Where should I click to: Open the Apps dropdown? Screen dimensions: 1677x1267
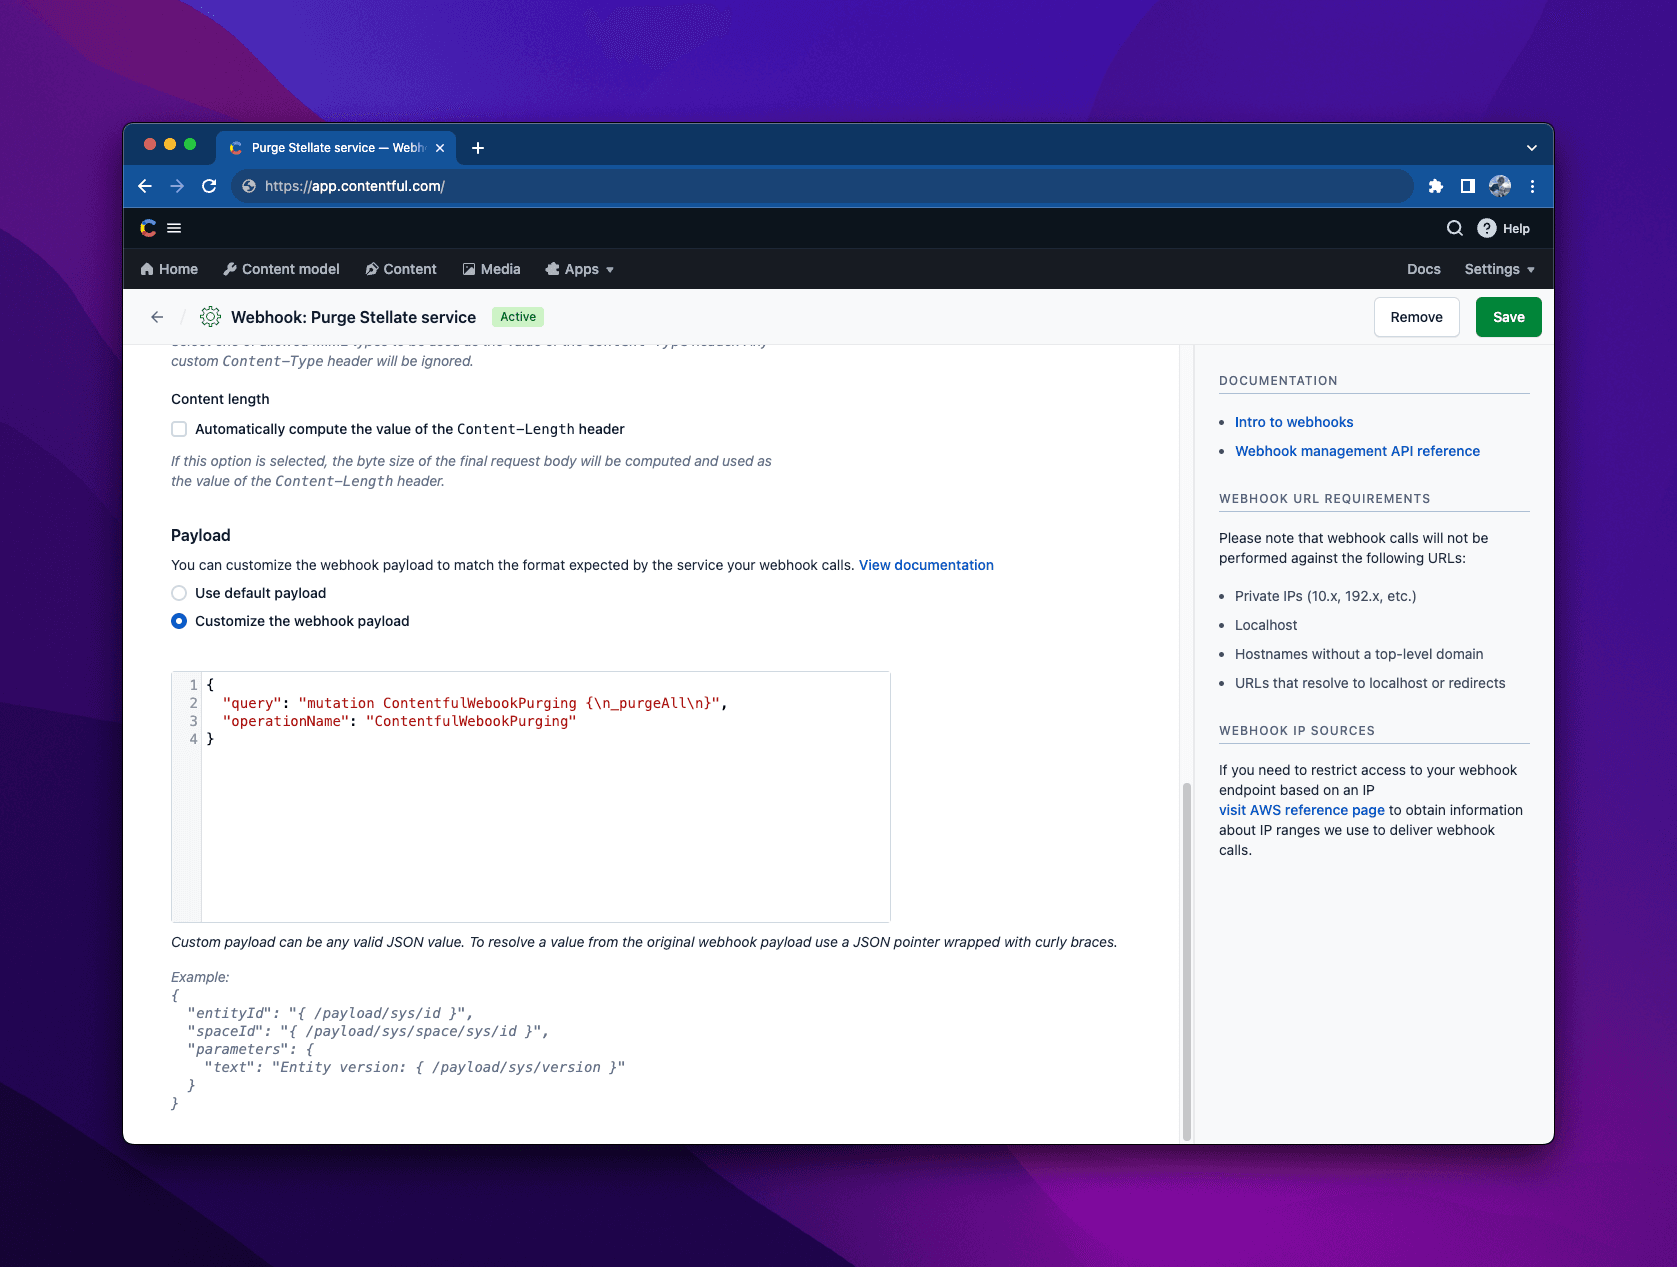pyautogui.click(x=579, y=268)
